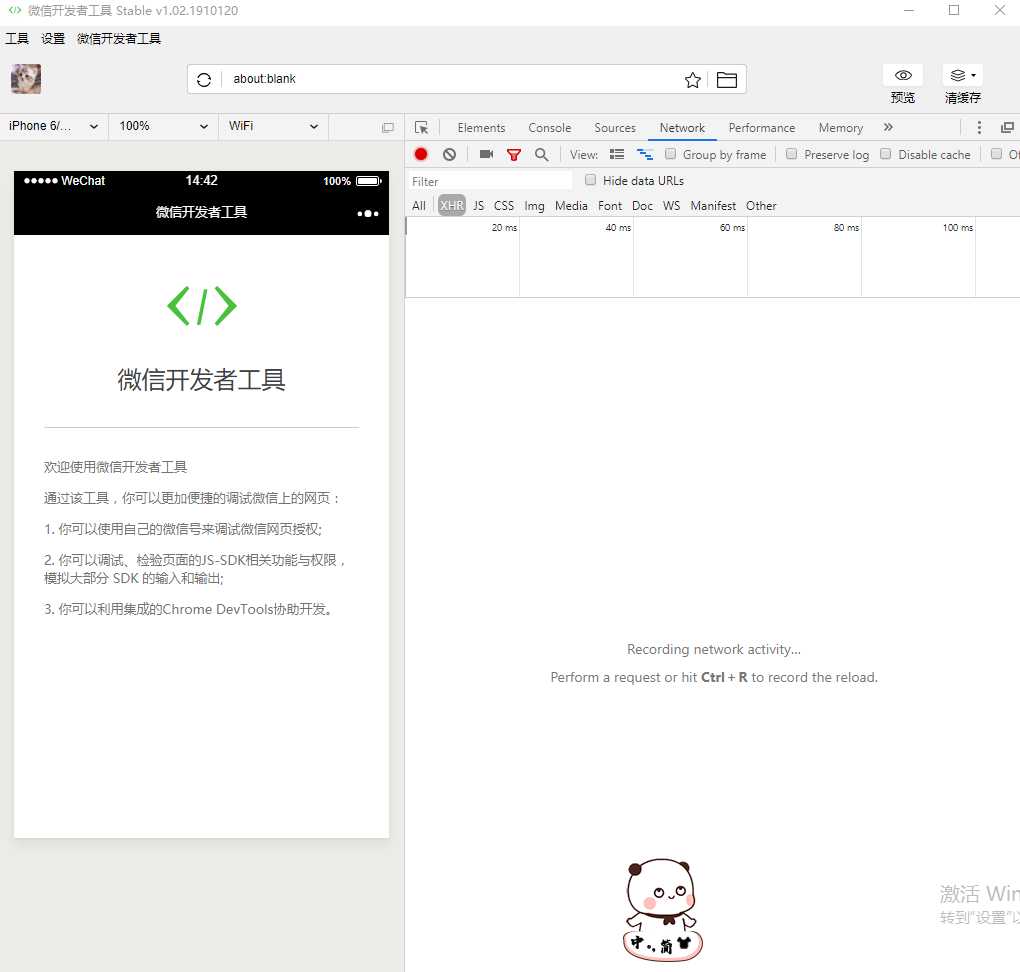
Task: Clear network log icon
Action: pos(450,154)
